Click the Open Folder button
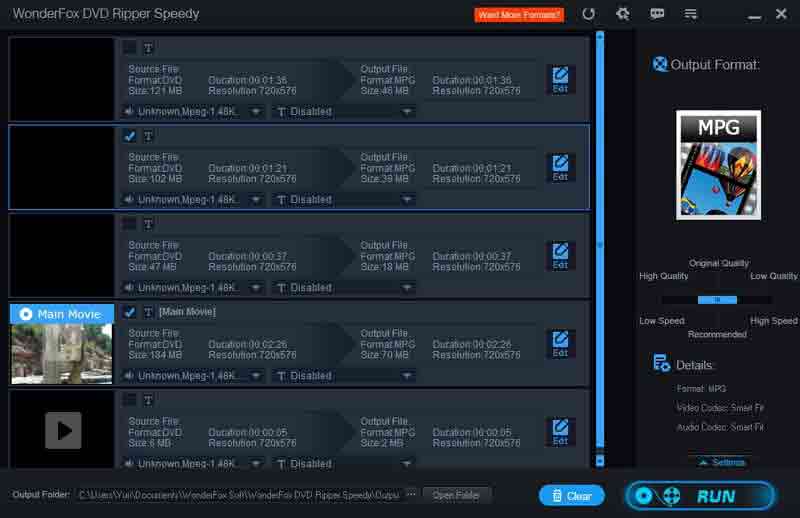 (x=456, y=495)
